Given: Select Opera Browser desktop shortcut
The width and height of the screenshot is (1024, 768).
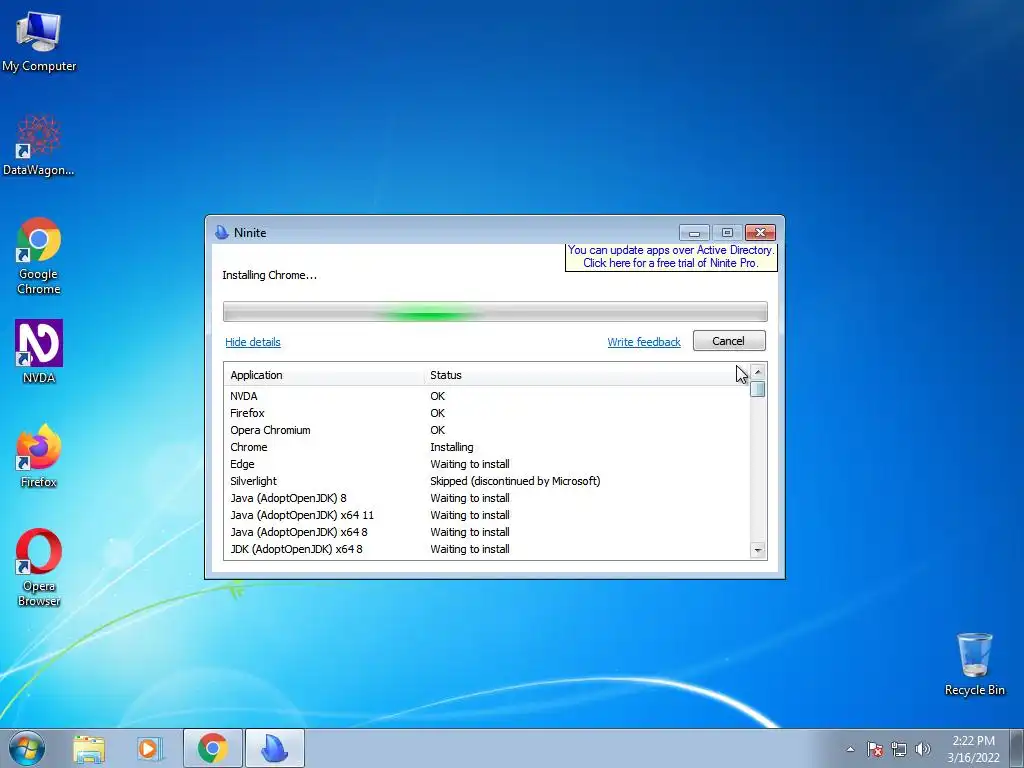Looking at the screenshot, I should 39,567.
